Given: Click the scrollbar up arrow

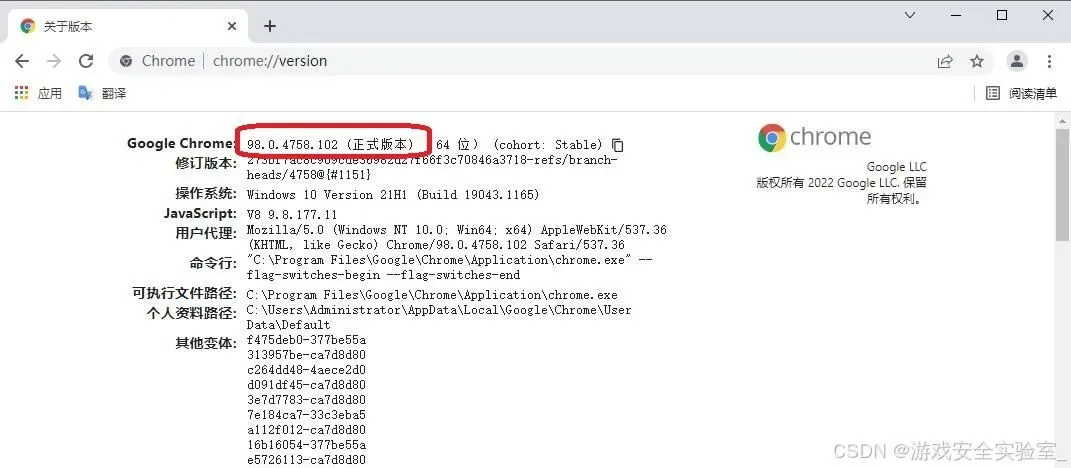Looking at the screenshot, I should (1063, 120).
